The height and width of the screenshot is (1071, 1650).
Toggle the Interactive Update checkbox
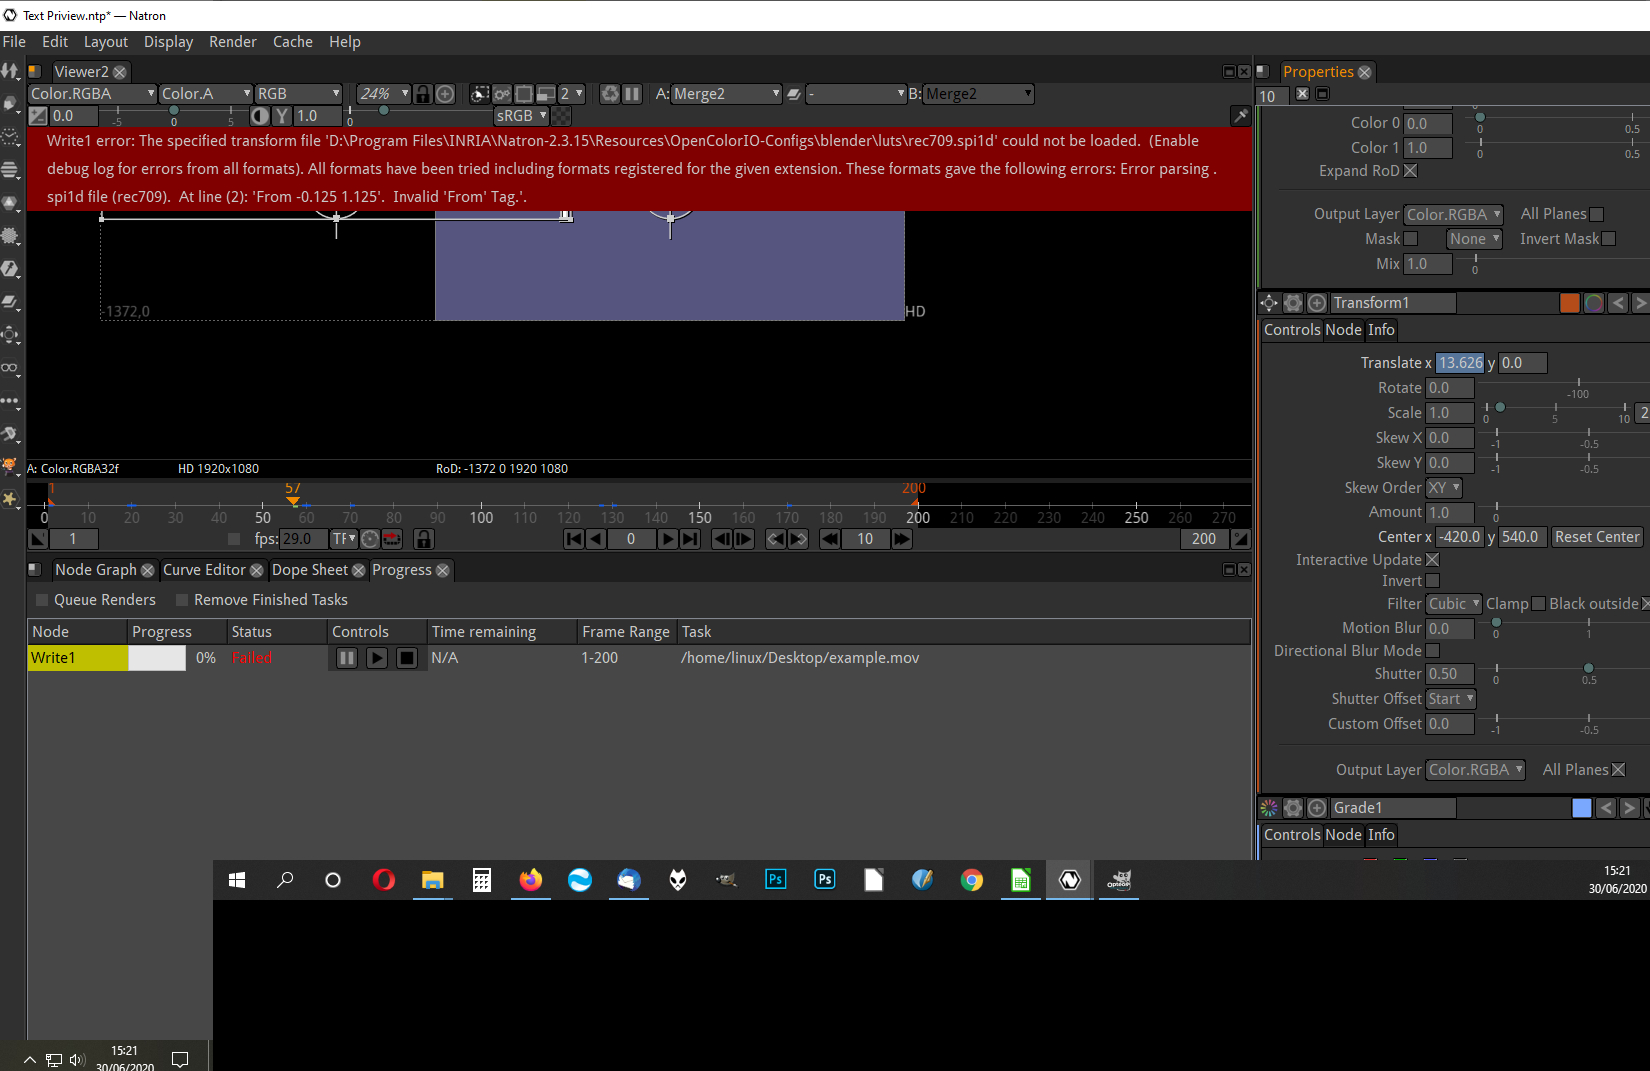1432,560
